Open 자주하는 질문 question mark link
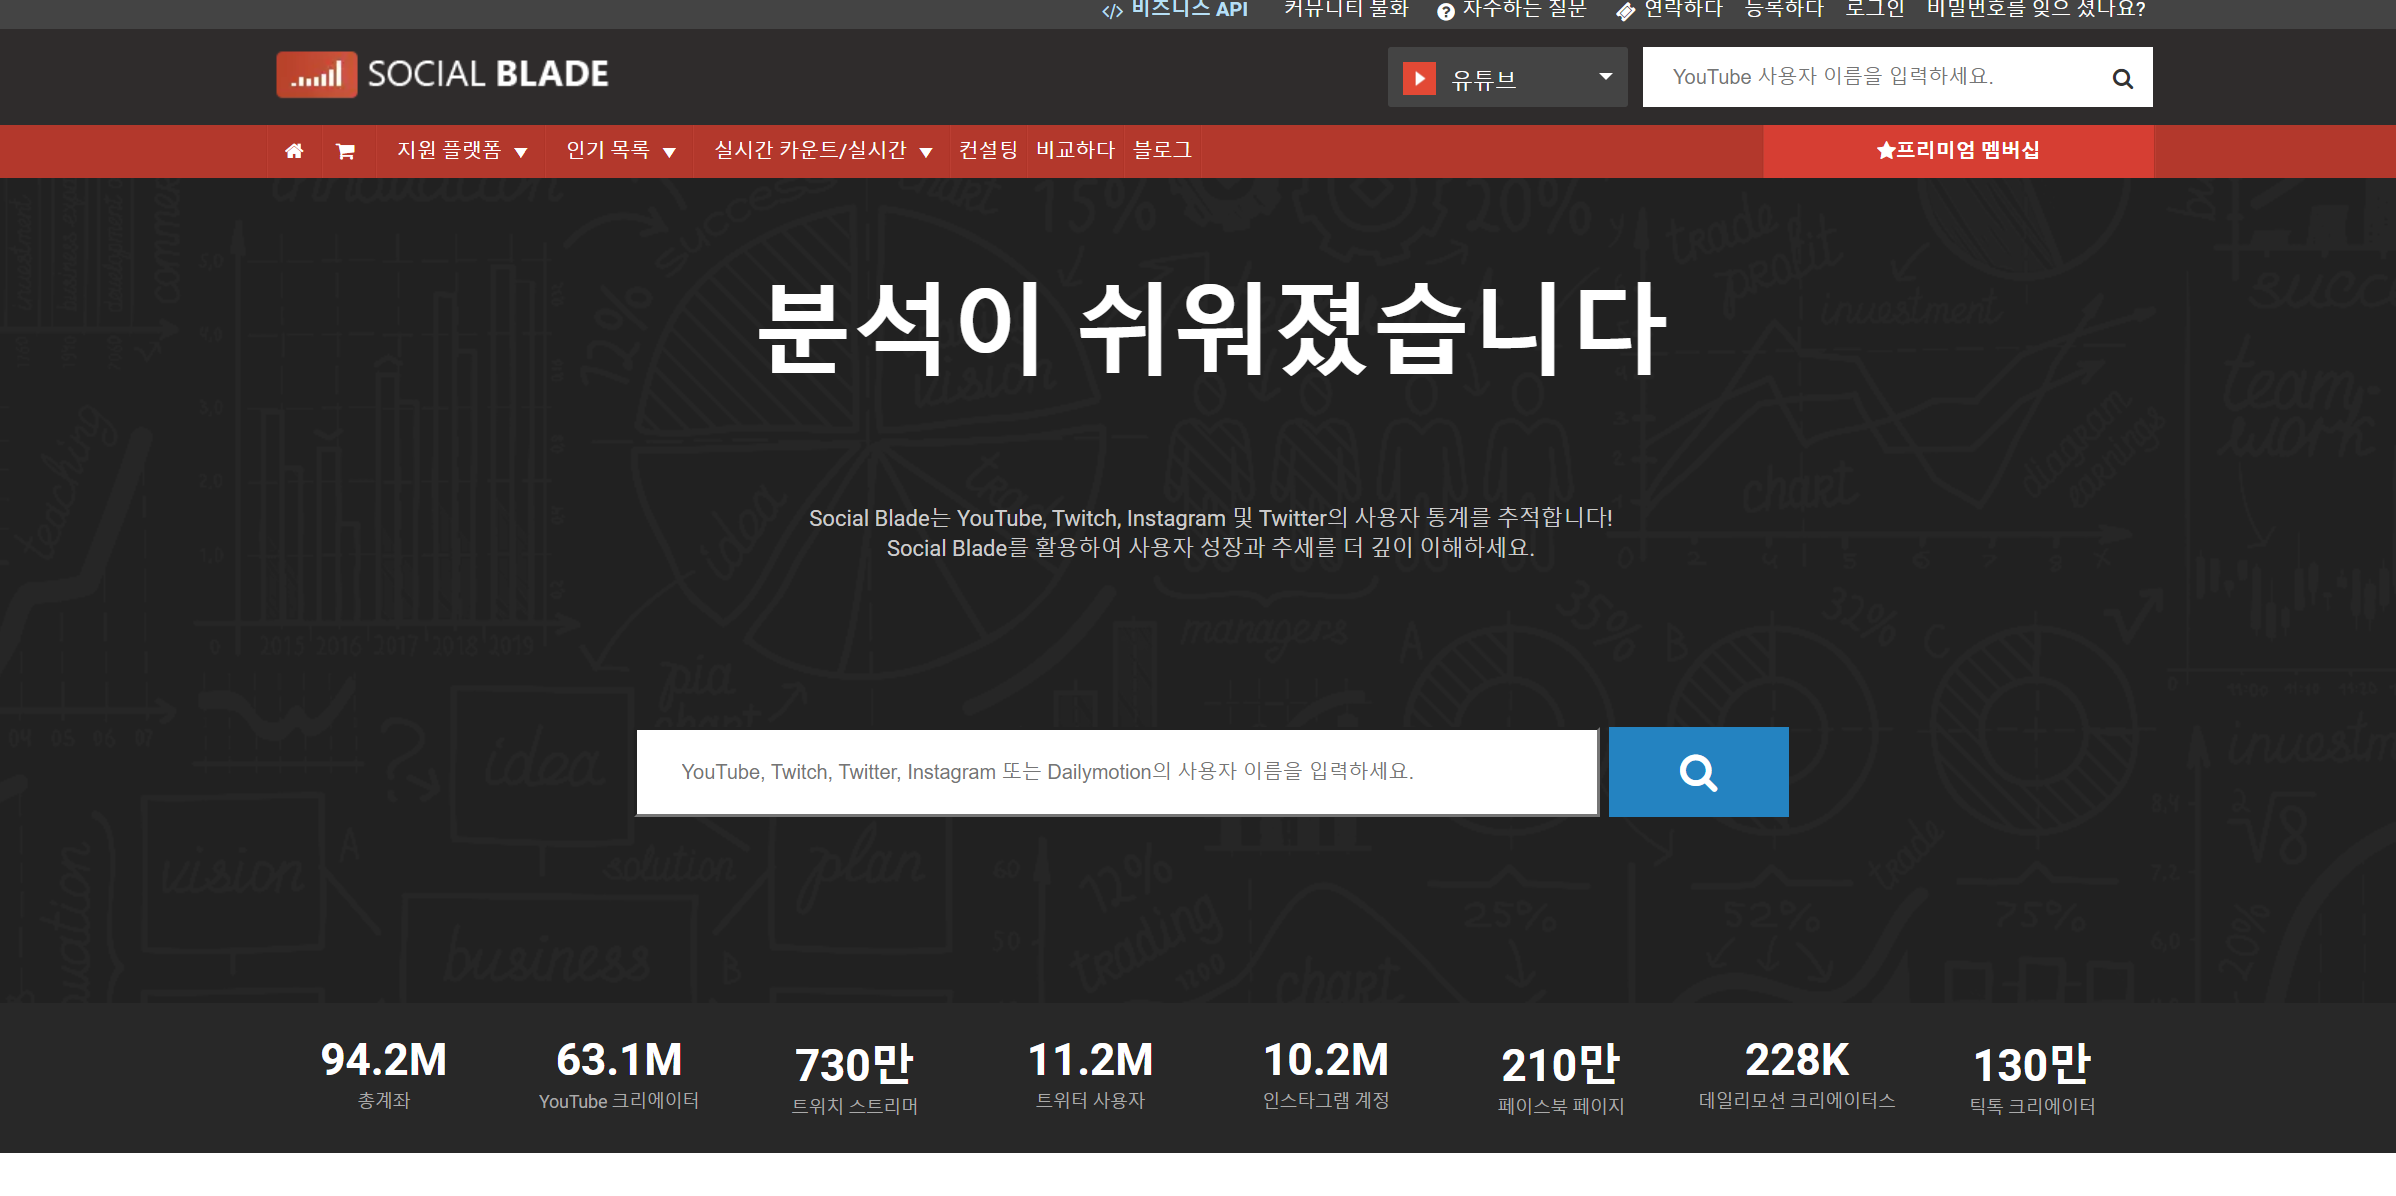The width and height of the screenshot is (2396, 1196). [1511, 9]
